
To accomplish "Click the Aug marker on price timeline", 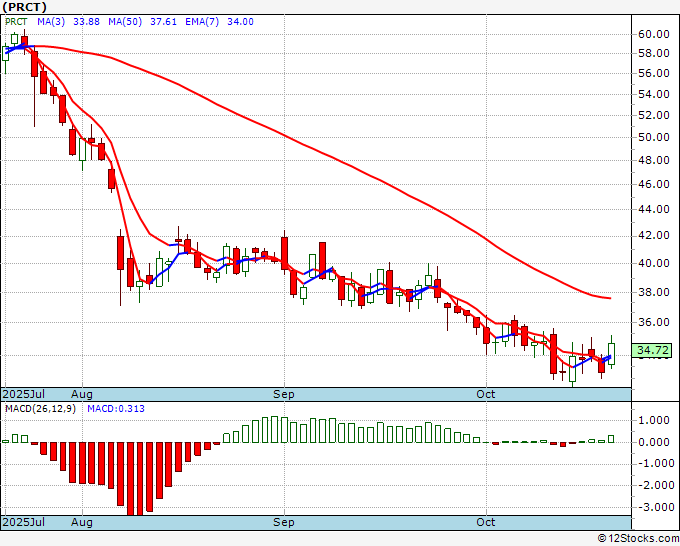I will click(82, 394).
